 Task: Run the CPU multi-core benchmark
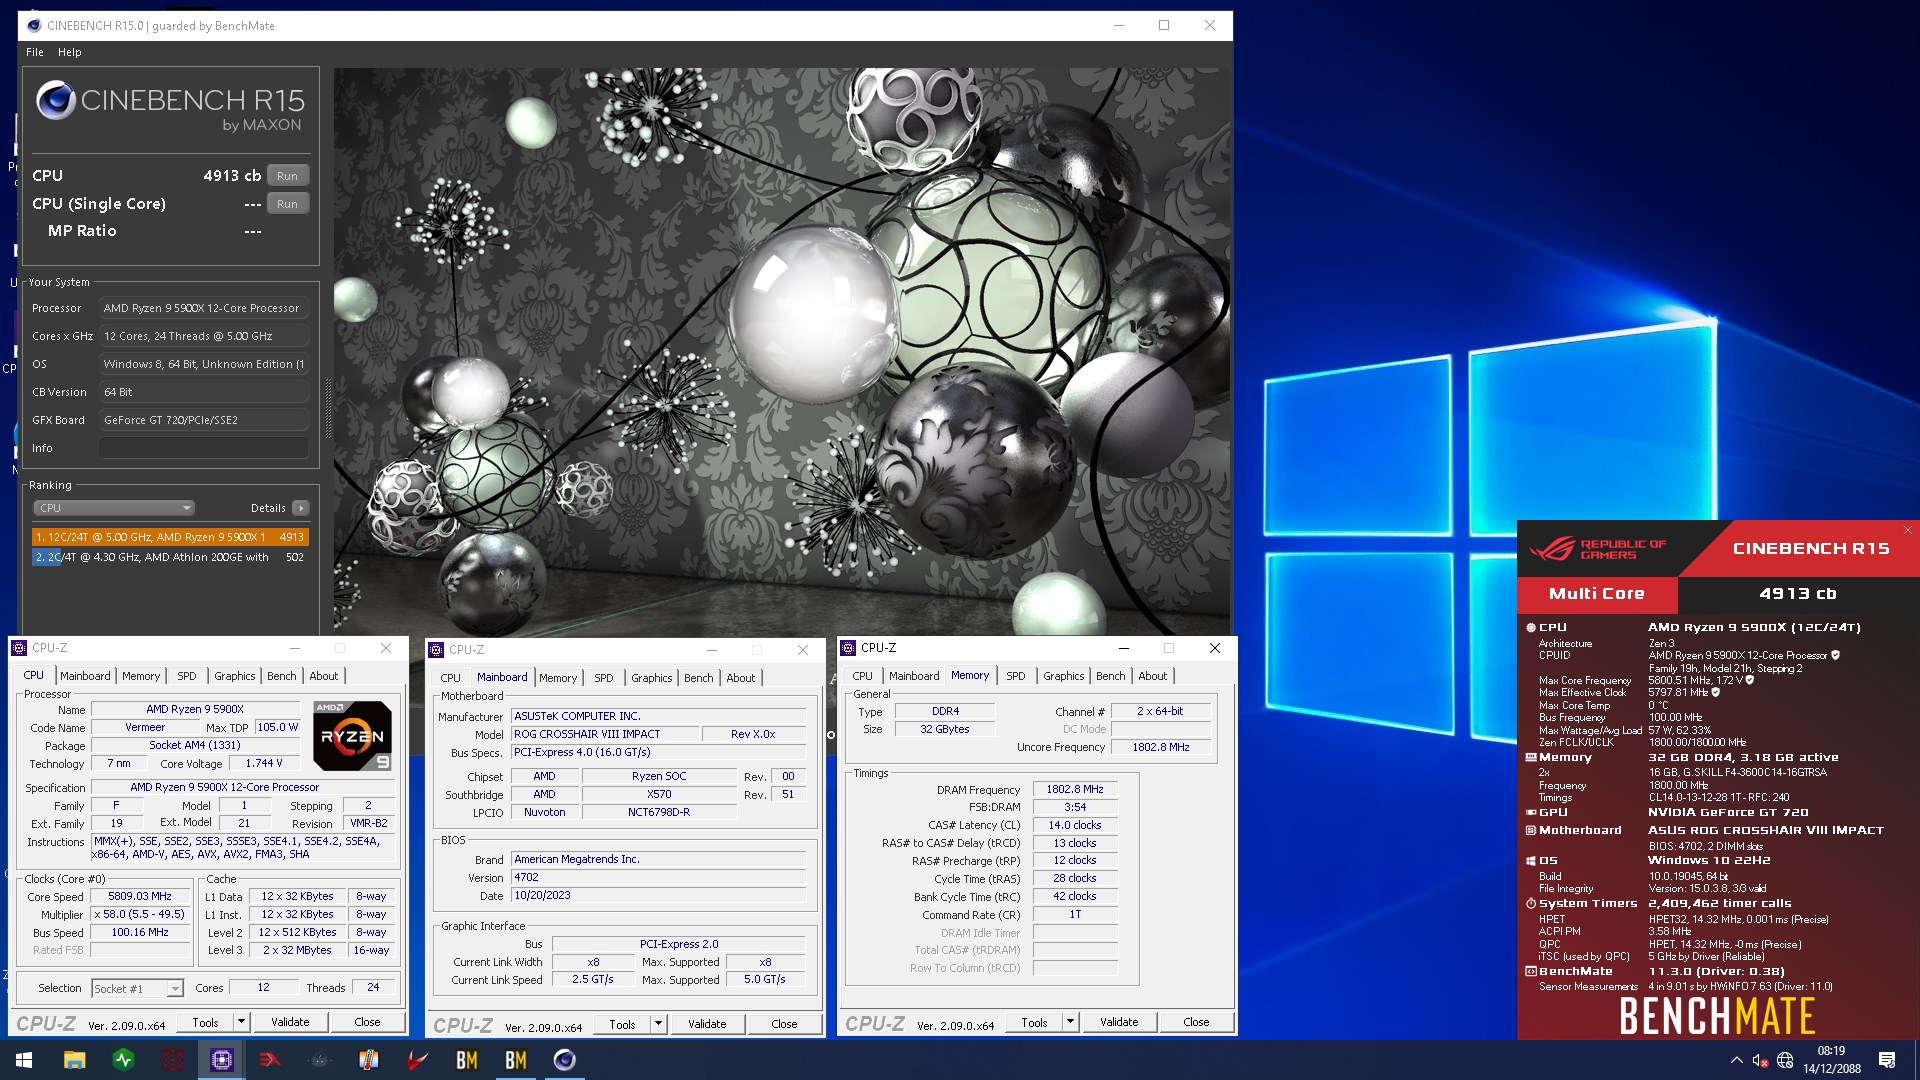[x=287, y=176]
